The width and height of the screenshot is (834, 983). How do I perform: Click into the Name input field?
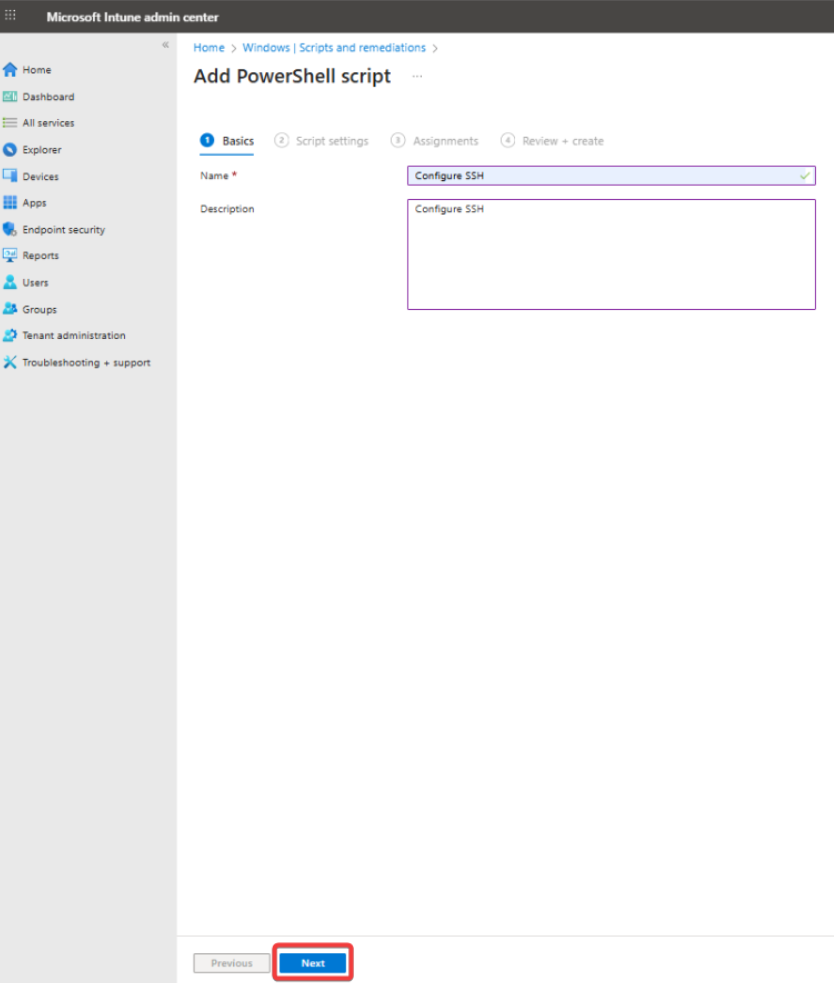[x=610, y=176]
